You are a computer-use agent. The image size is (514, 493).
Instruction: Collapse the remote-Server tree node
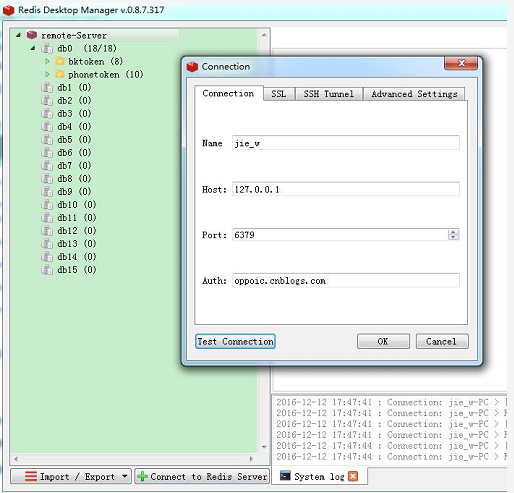pos(18,35)
